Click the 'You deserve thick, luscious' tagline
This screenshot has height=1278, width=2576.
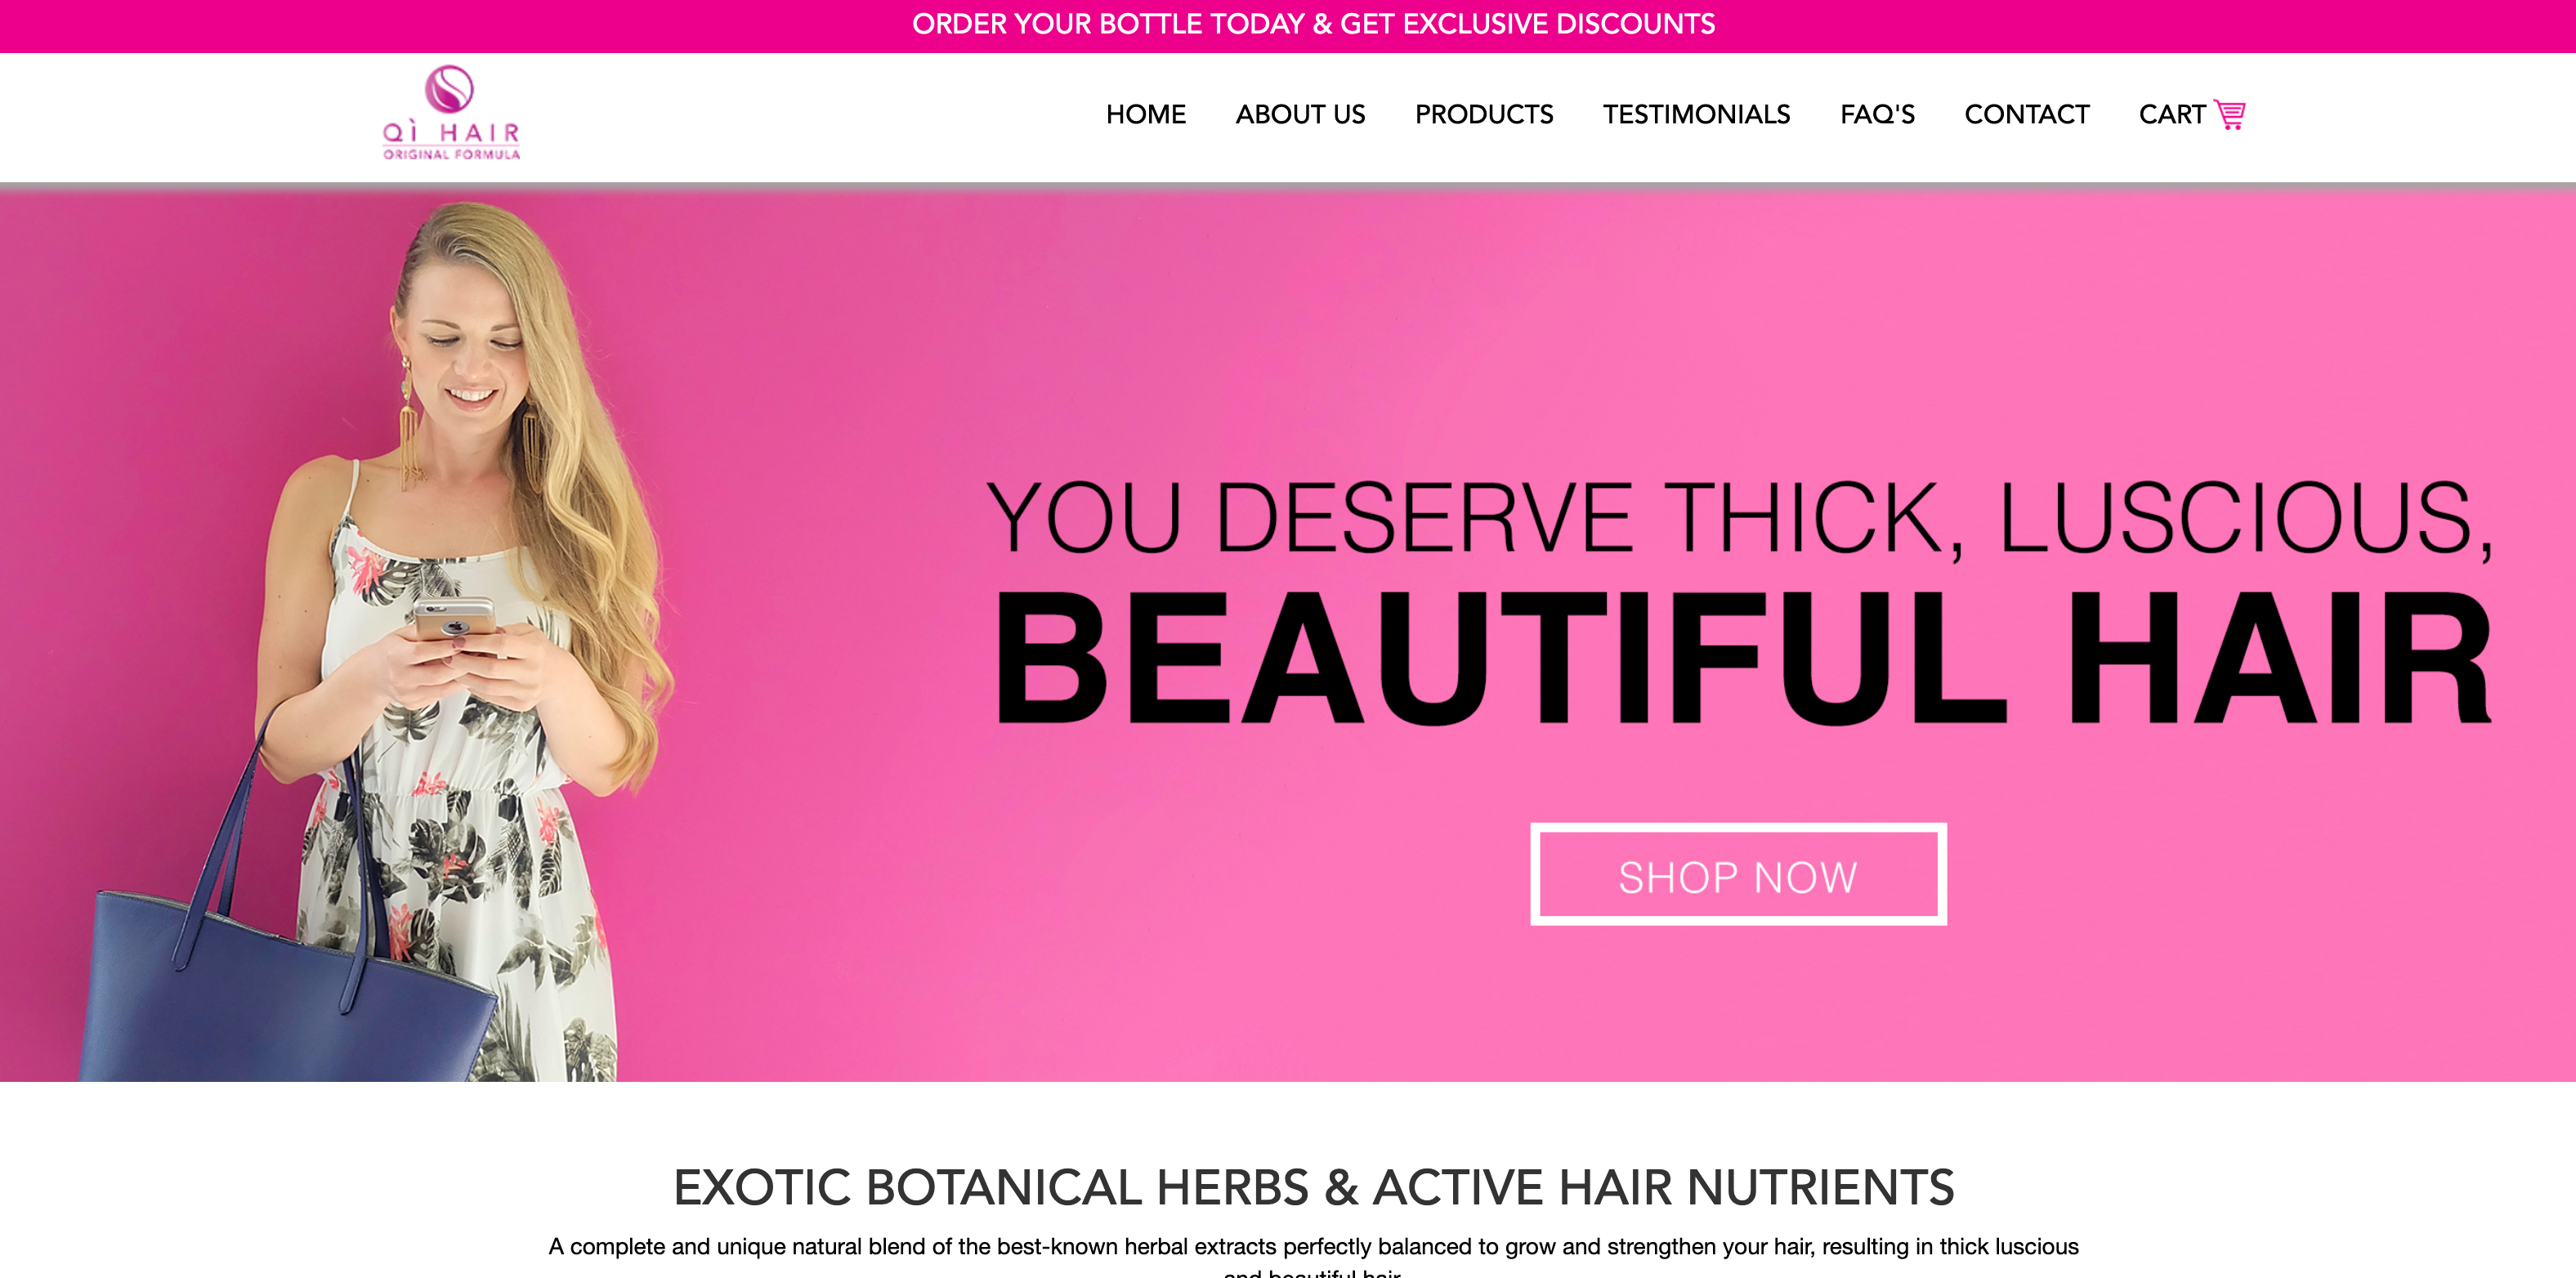coord(1740,518)
